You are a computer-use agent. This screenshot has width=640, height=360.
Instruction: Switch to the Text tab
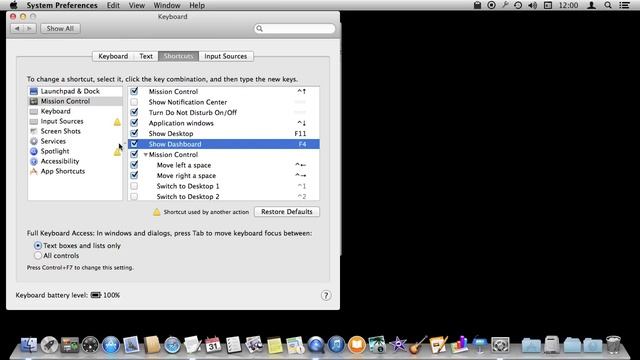tap(146, 56)
